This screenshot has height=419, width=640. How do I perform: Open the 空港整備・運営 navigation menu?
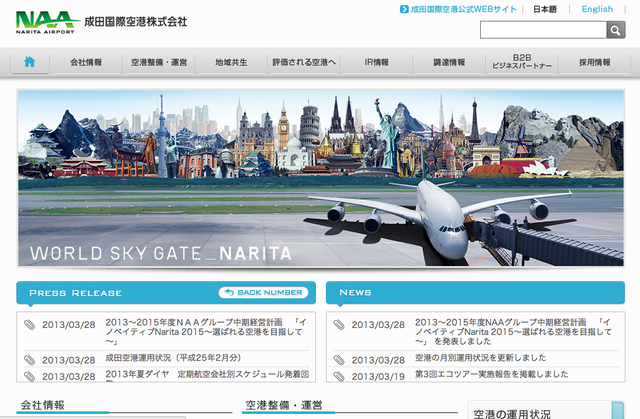point(159,62)
